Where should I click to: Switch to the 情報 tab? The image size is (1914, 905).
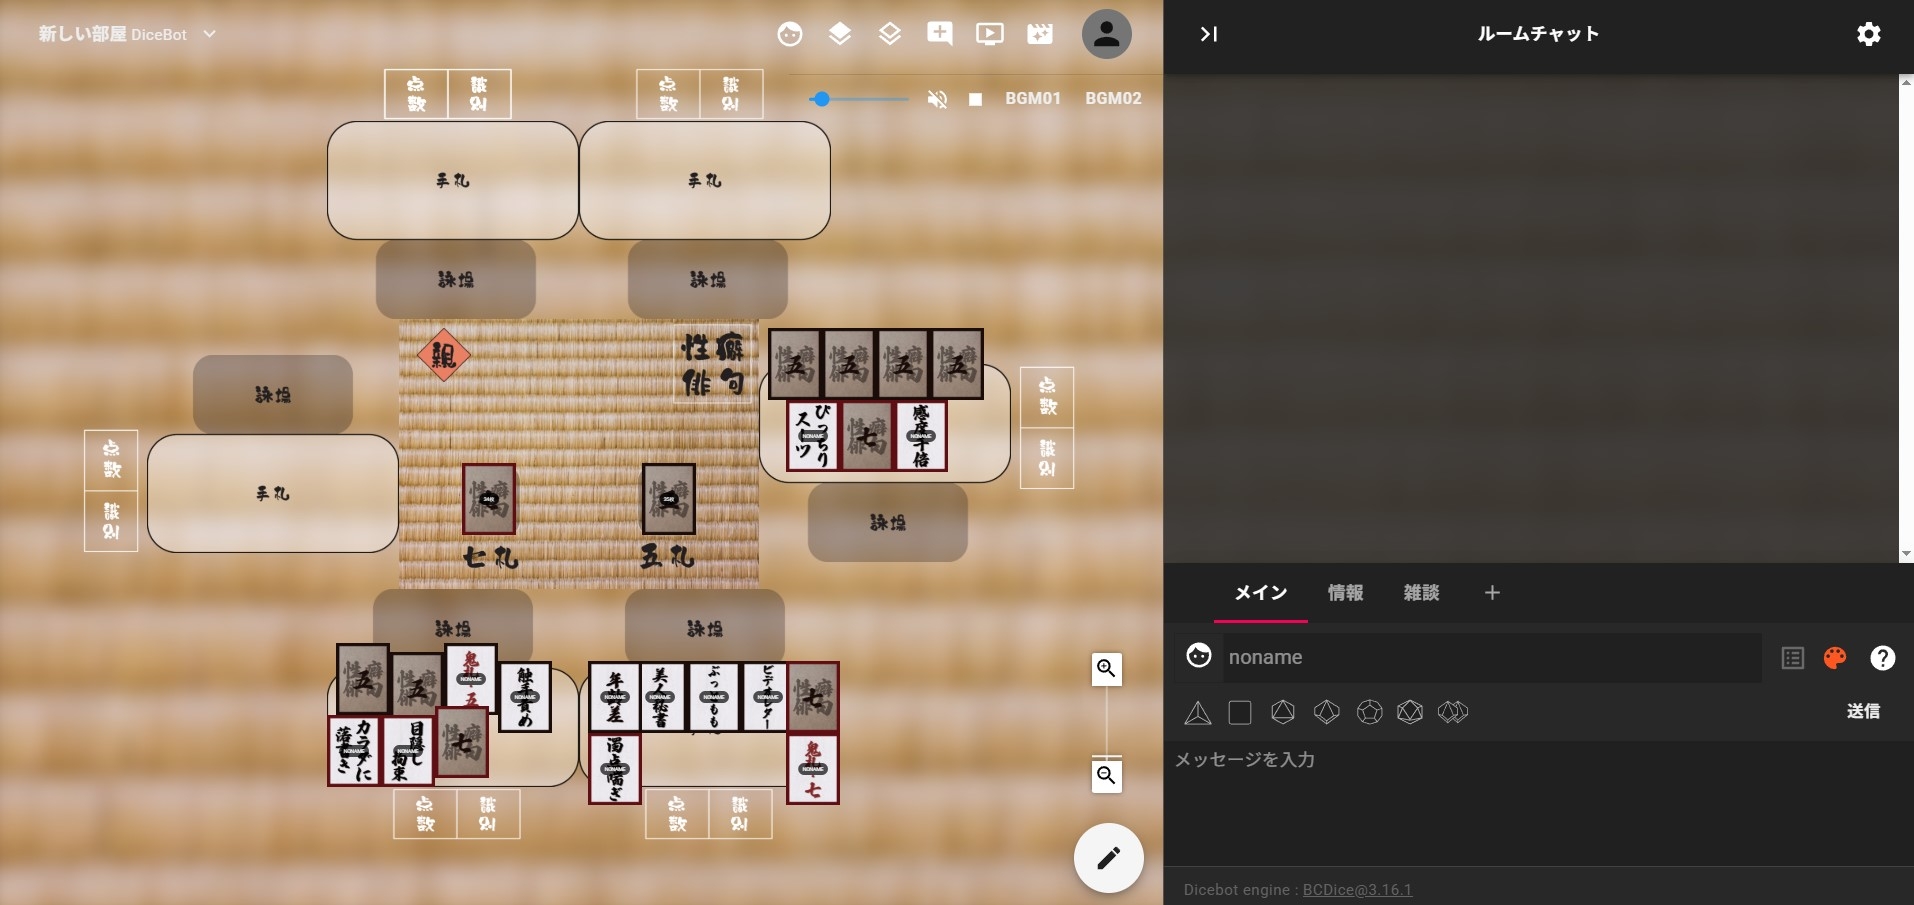tap(1345, 593)
